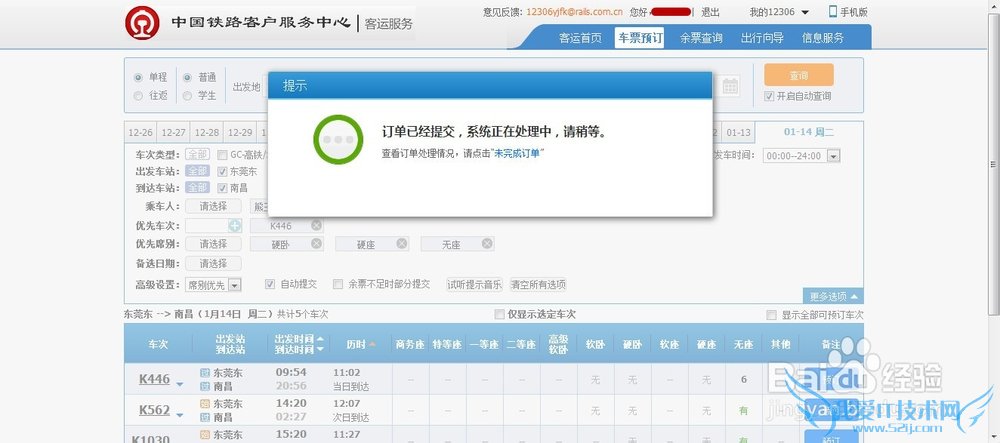Select the 12-27 date tab
Viewport: 1000px width, 443px height.
coord(173,133)
